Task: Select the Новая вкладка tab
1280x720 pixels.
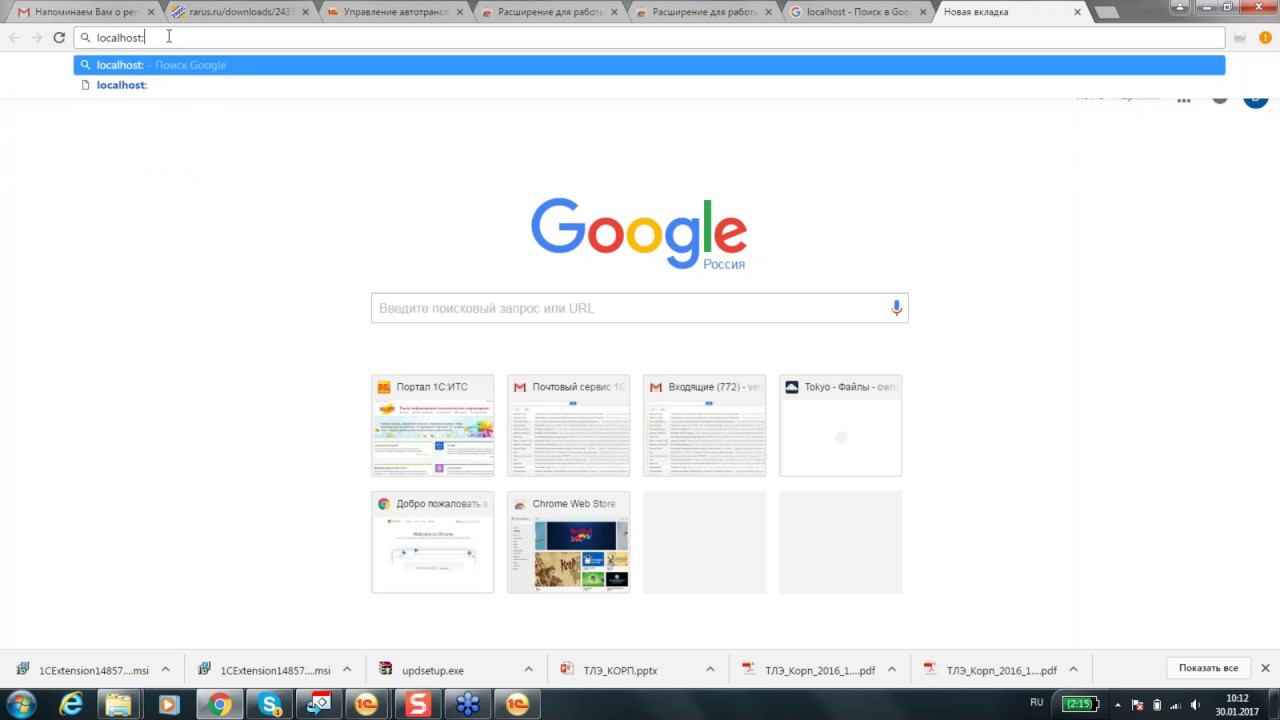Action: click(x=1010, y=12)
